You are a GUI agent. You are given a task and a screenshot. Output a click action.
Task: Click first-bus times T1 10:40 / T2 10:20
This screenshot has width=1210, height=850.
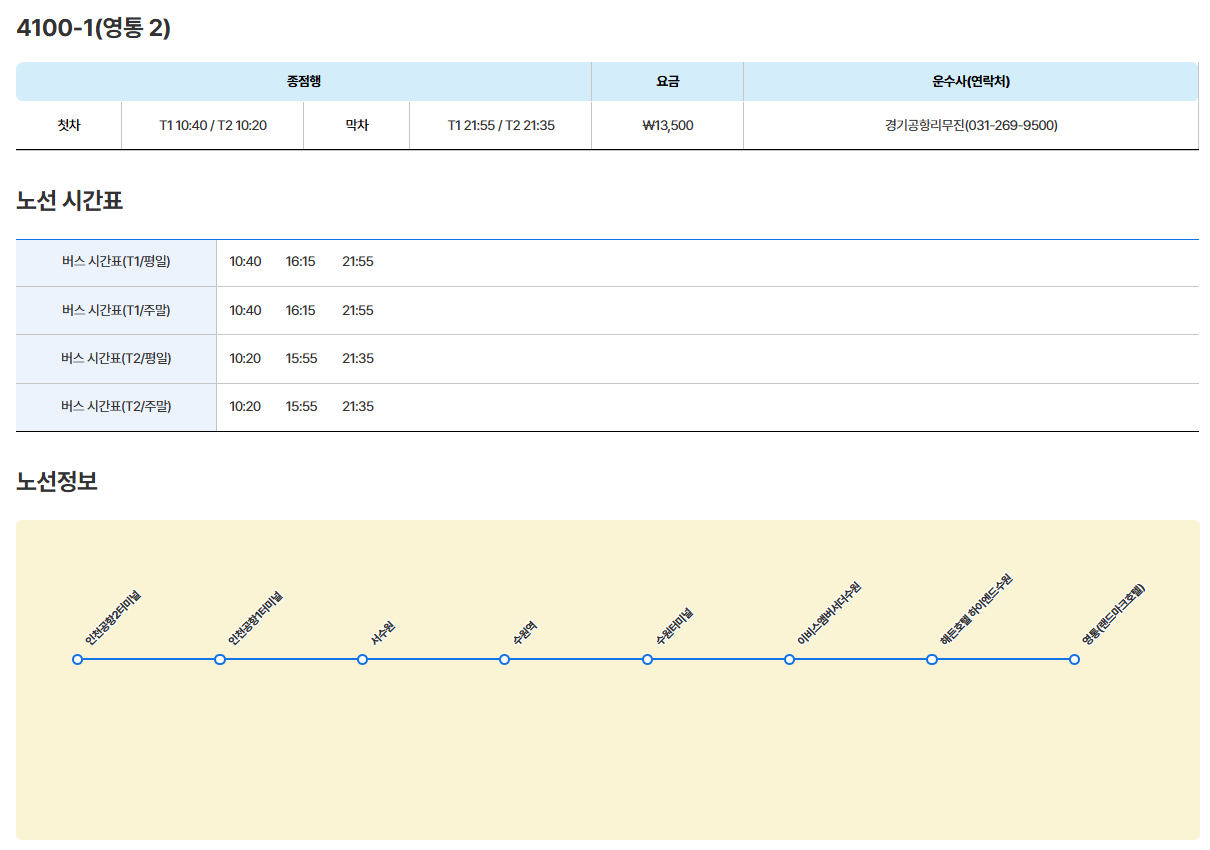coord(213,125)
